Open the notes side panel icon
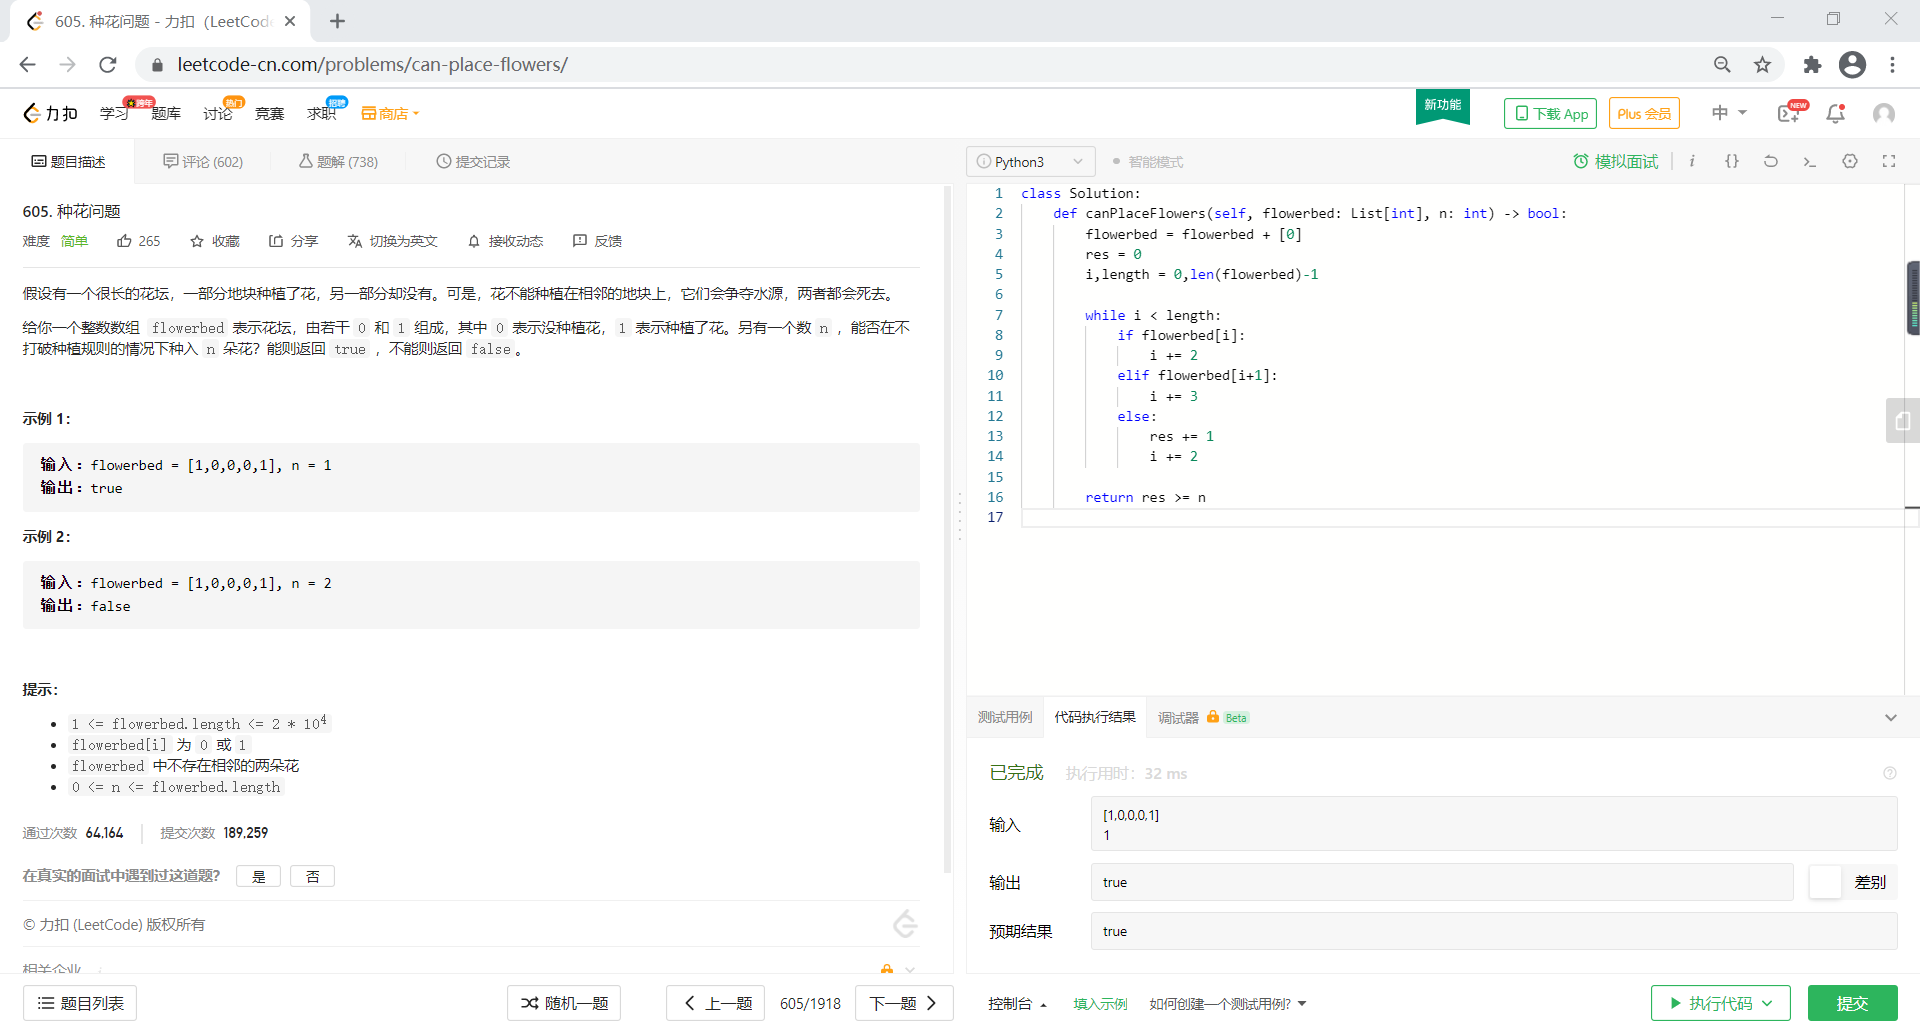Image resolution: width=1920 pixels, height=1030 pixels. [x=1902, y=421]
